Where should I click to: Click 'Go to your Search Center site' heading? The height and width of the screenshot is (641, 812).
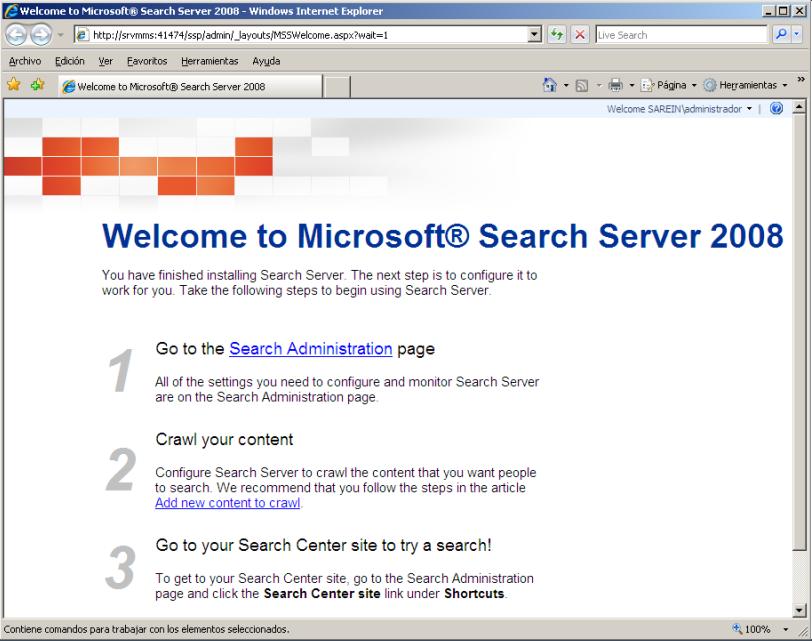click(x=323, y=545)
